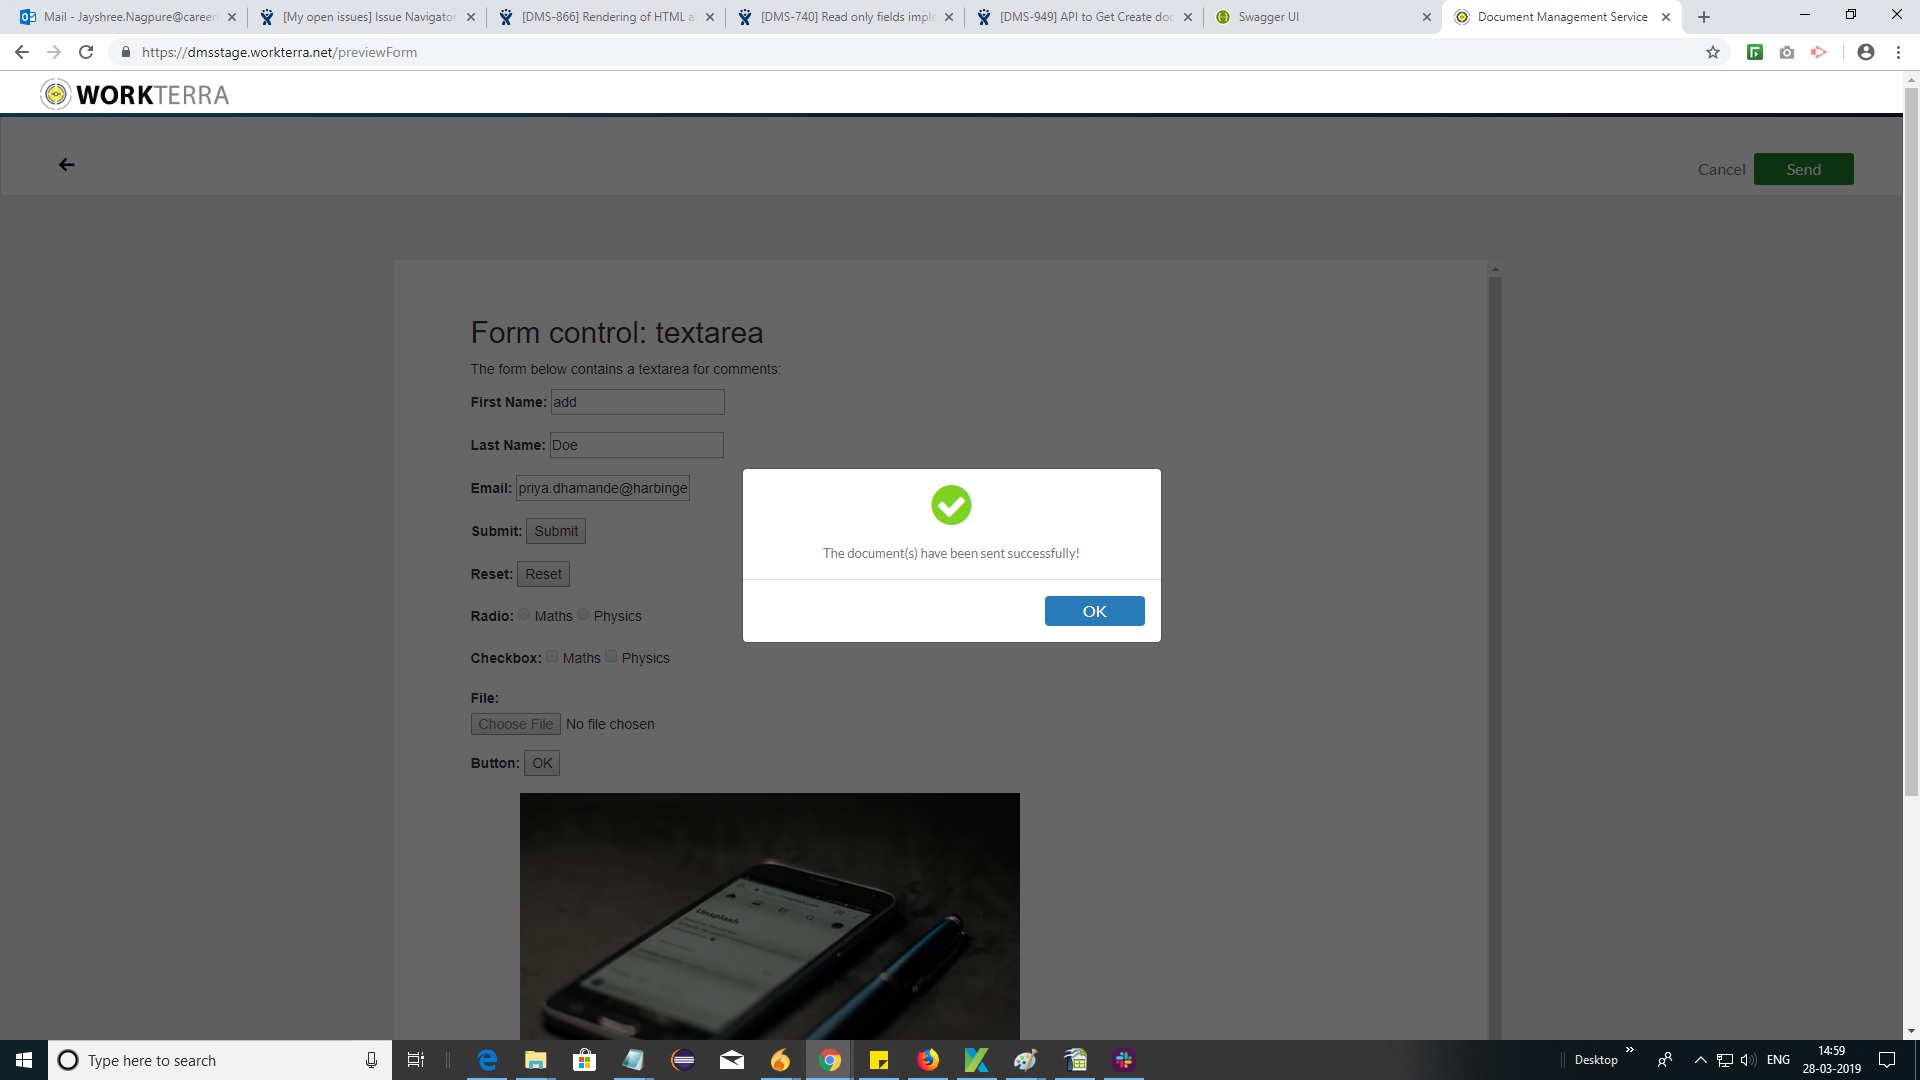Click the ENG language indicator
The width and height of the screenshot is (1920, 1080).
coord(1778,1060)
